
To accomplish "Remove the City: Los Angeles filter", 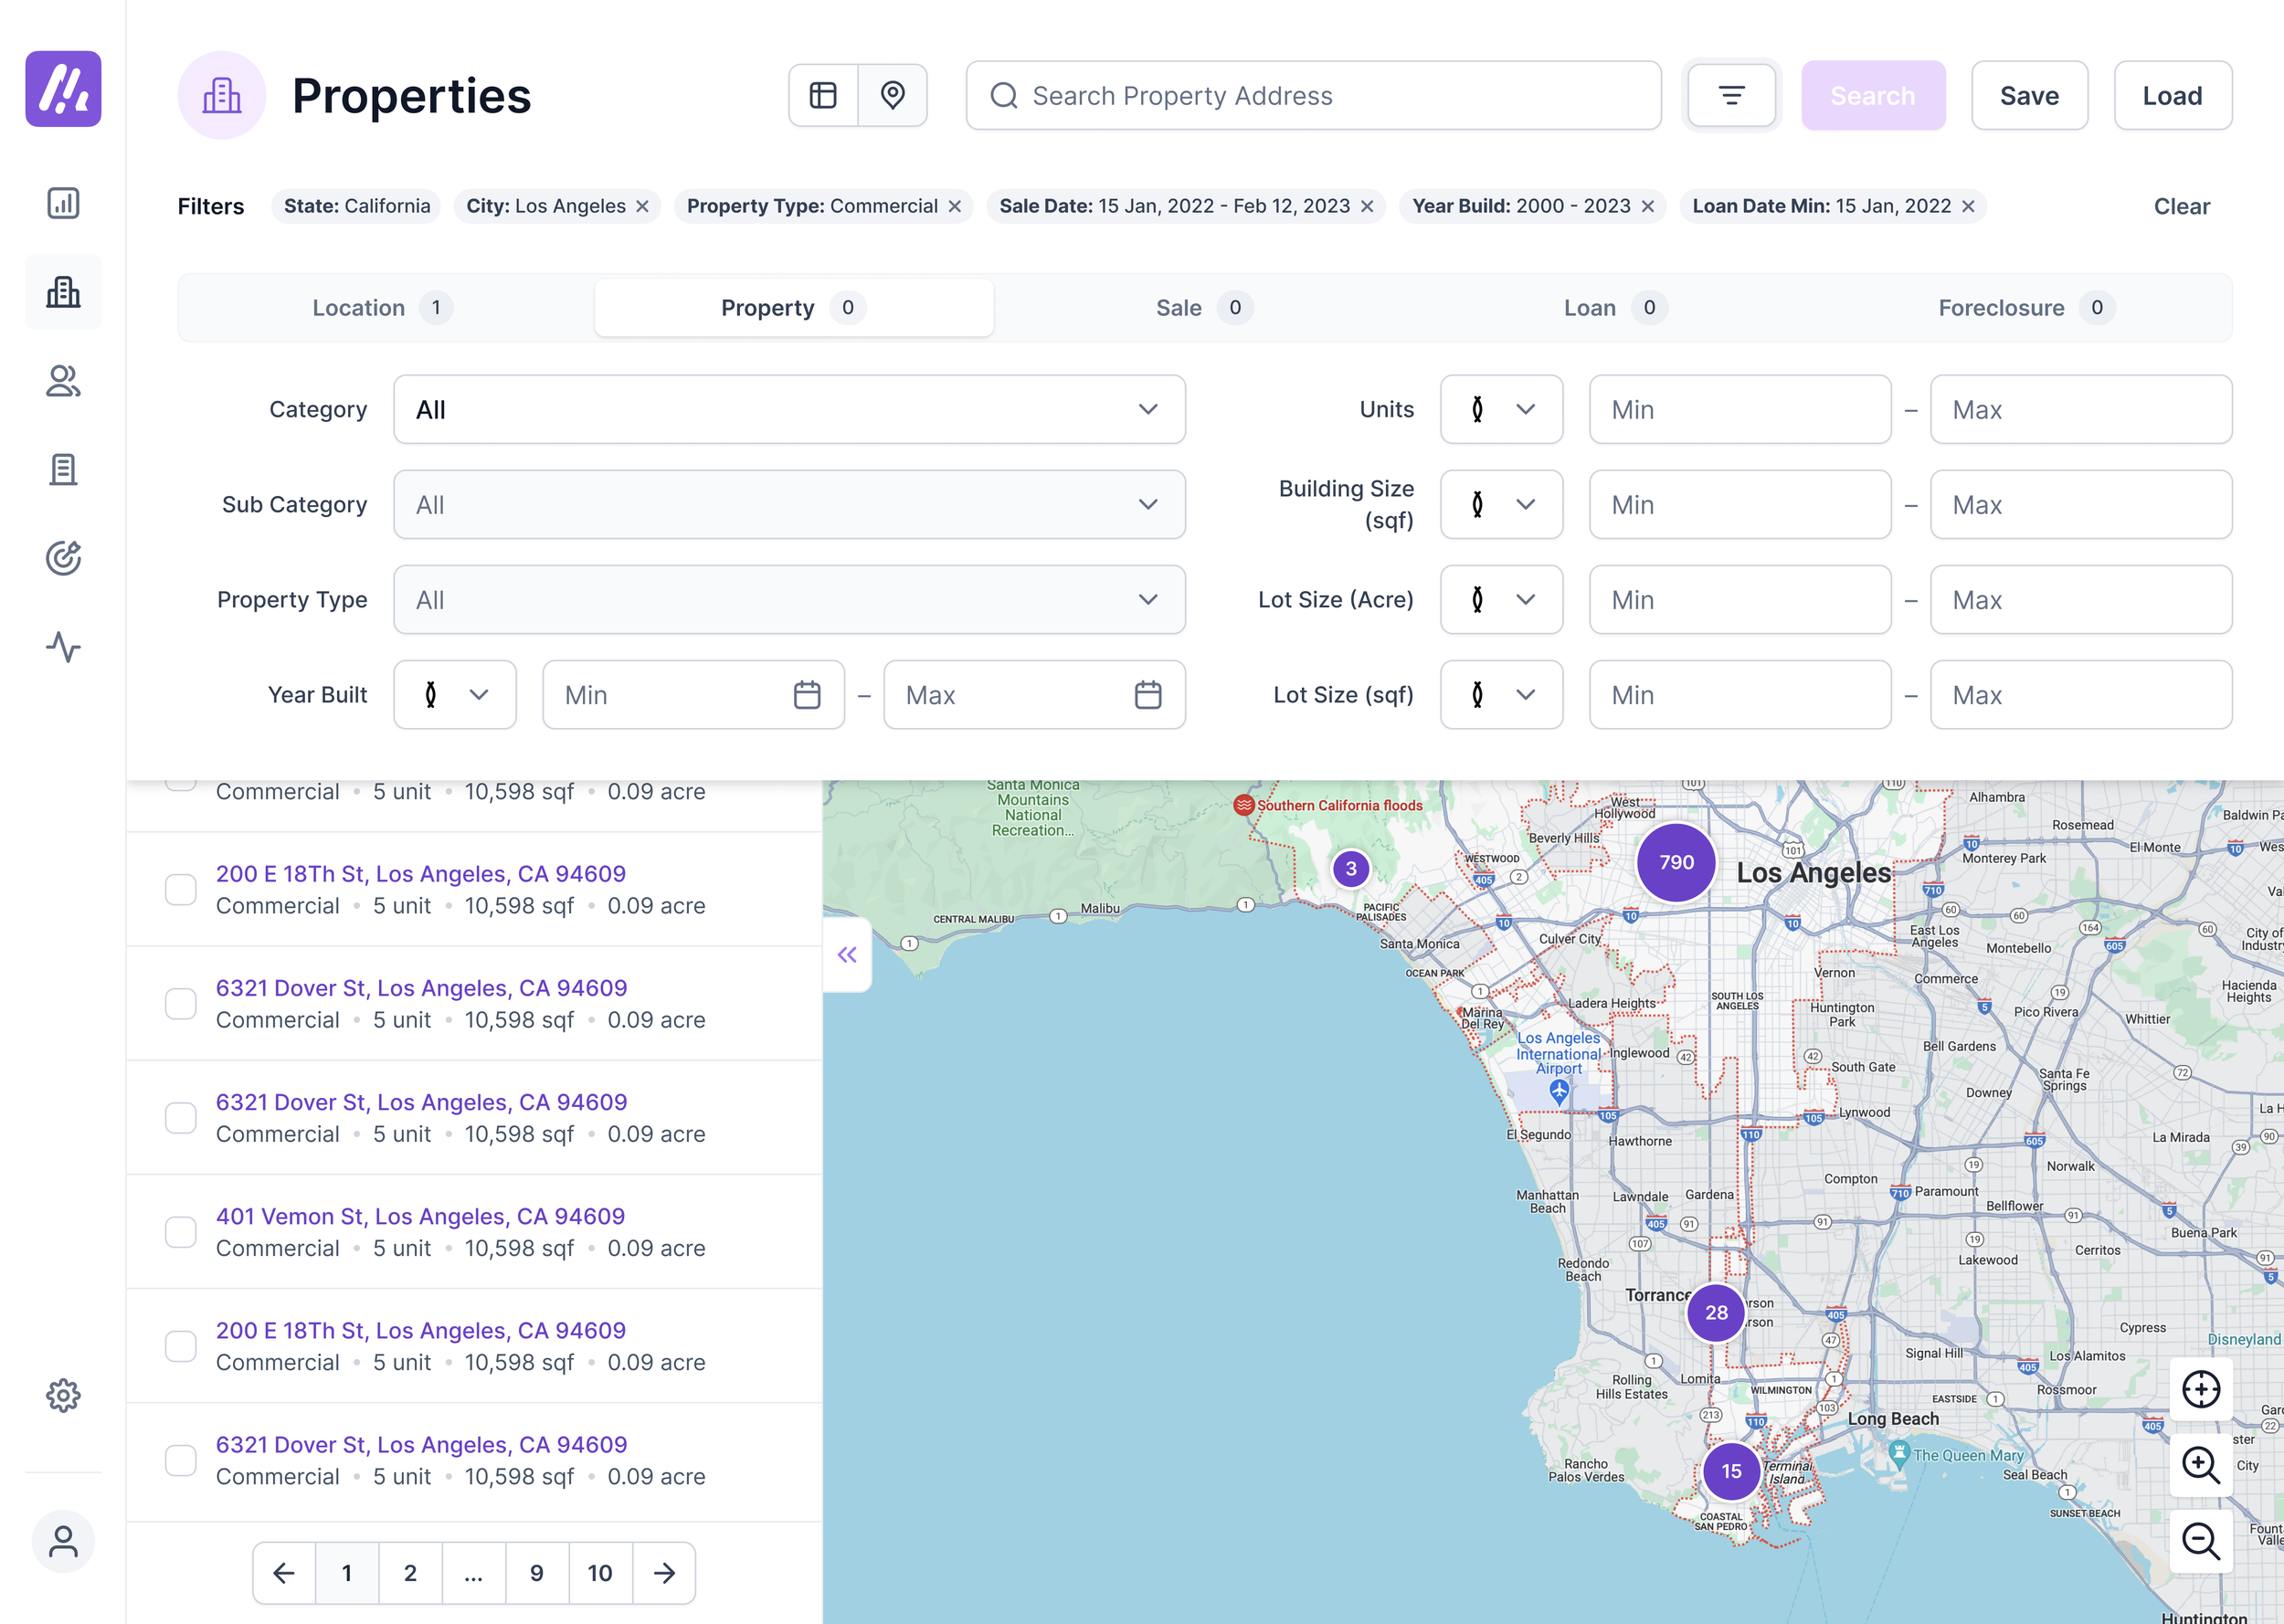I will (643, 206).
